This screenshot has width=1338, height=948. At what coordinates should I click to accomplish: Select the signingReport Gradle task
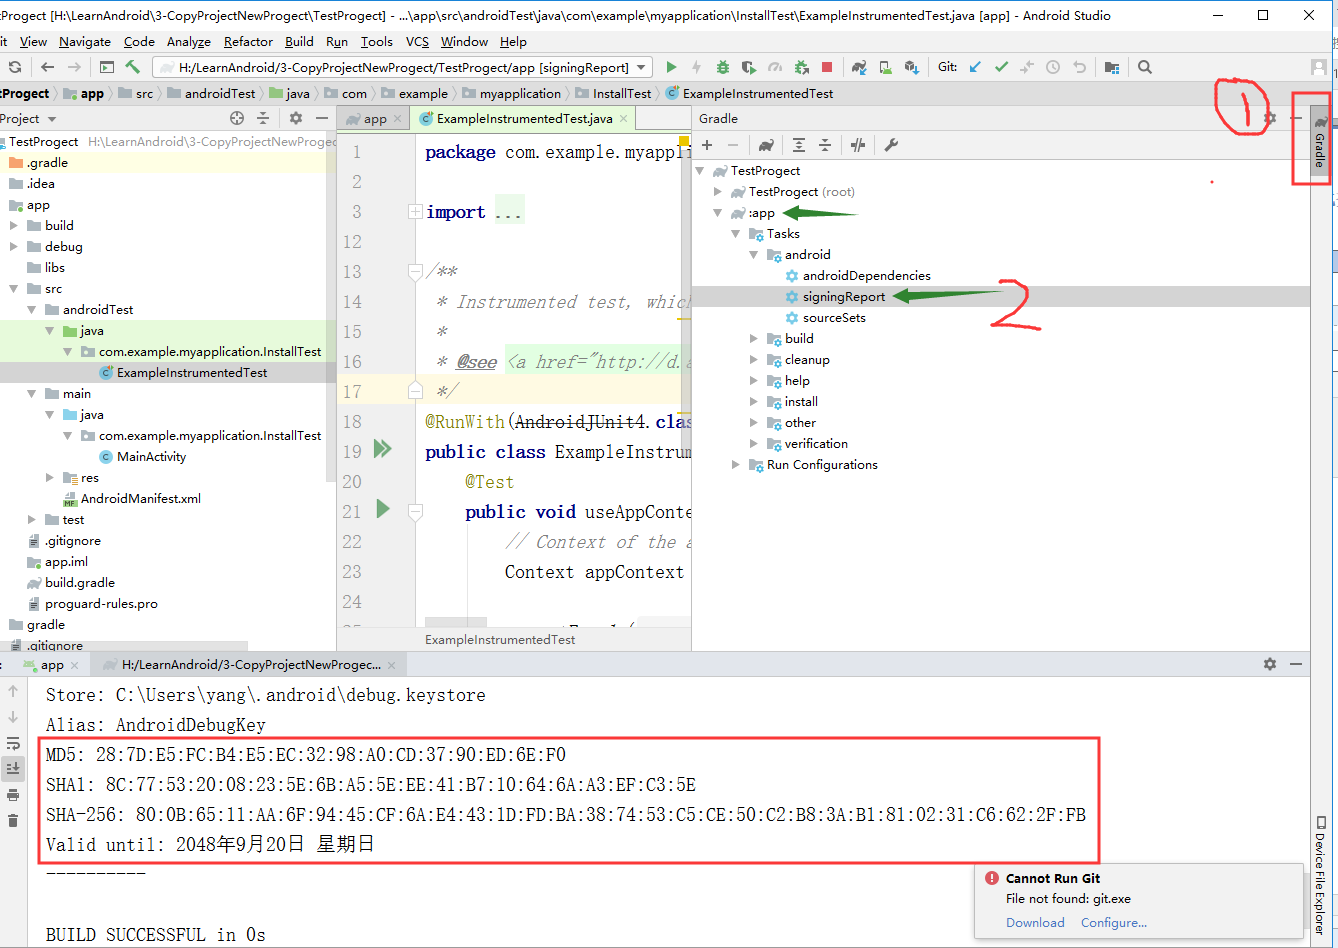[844, 297]
